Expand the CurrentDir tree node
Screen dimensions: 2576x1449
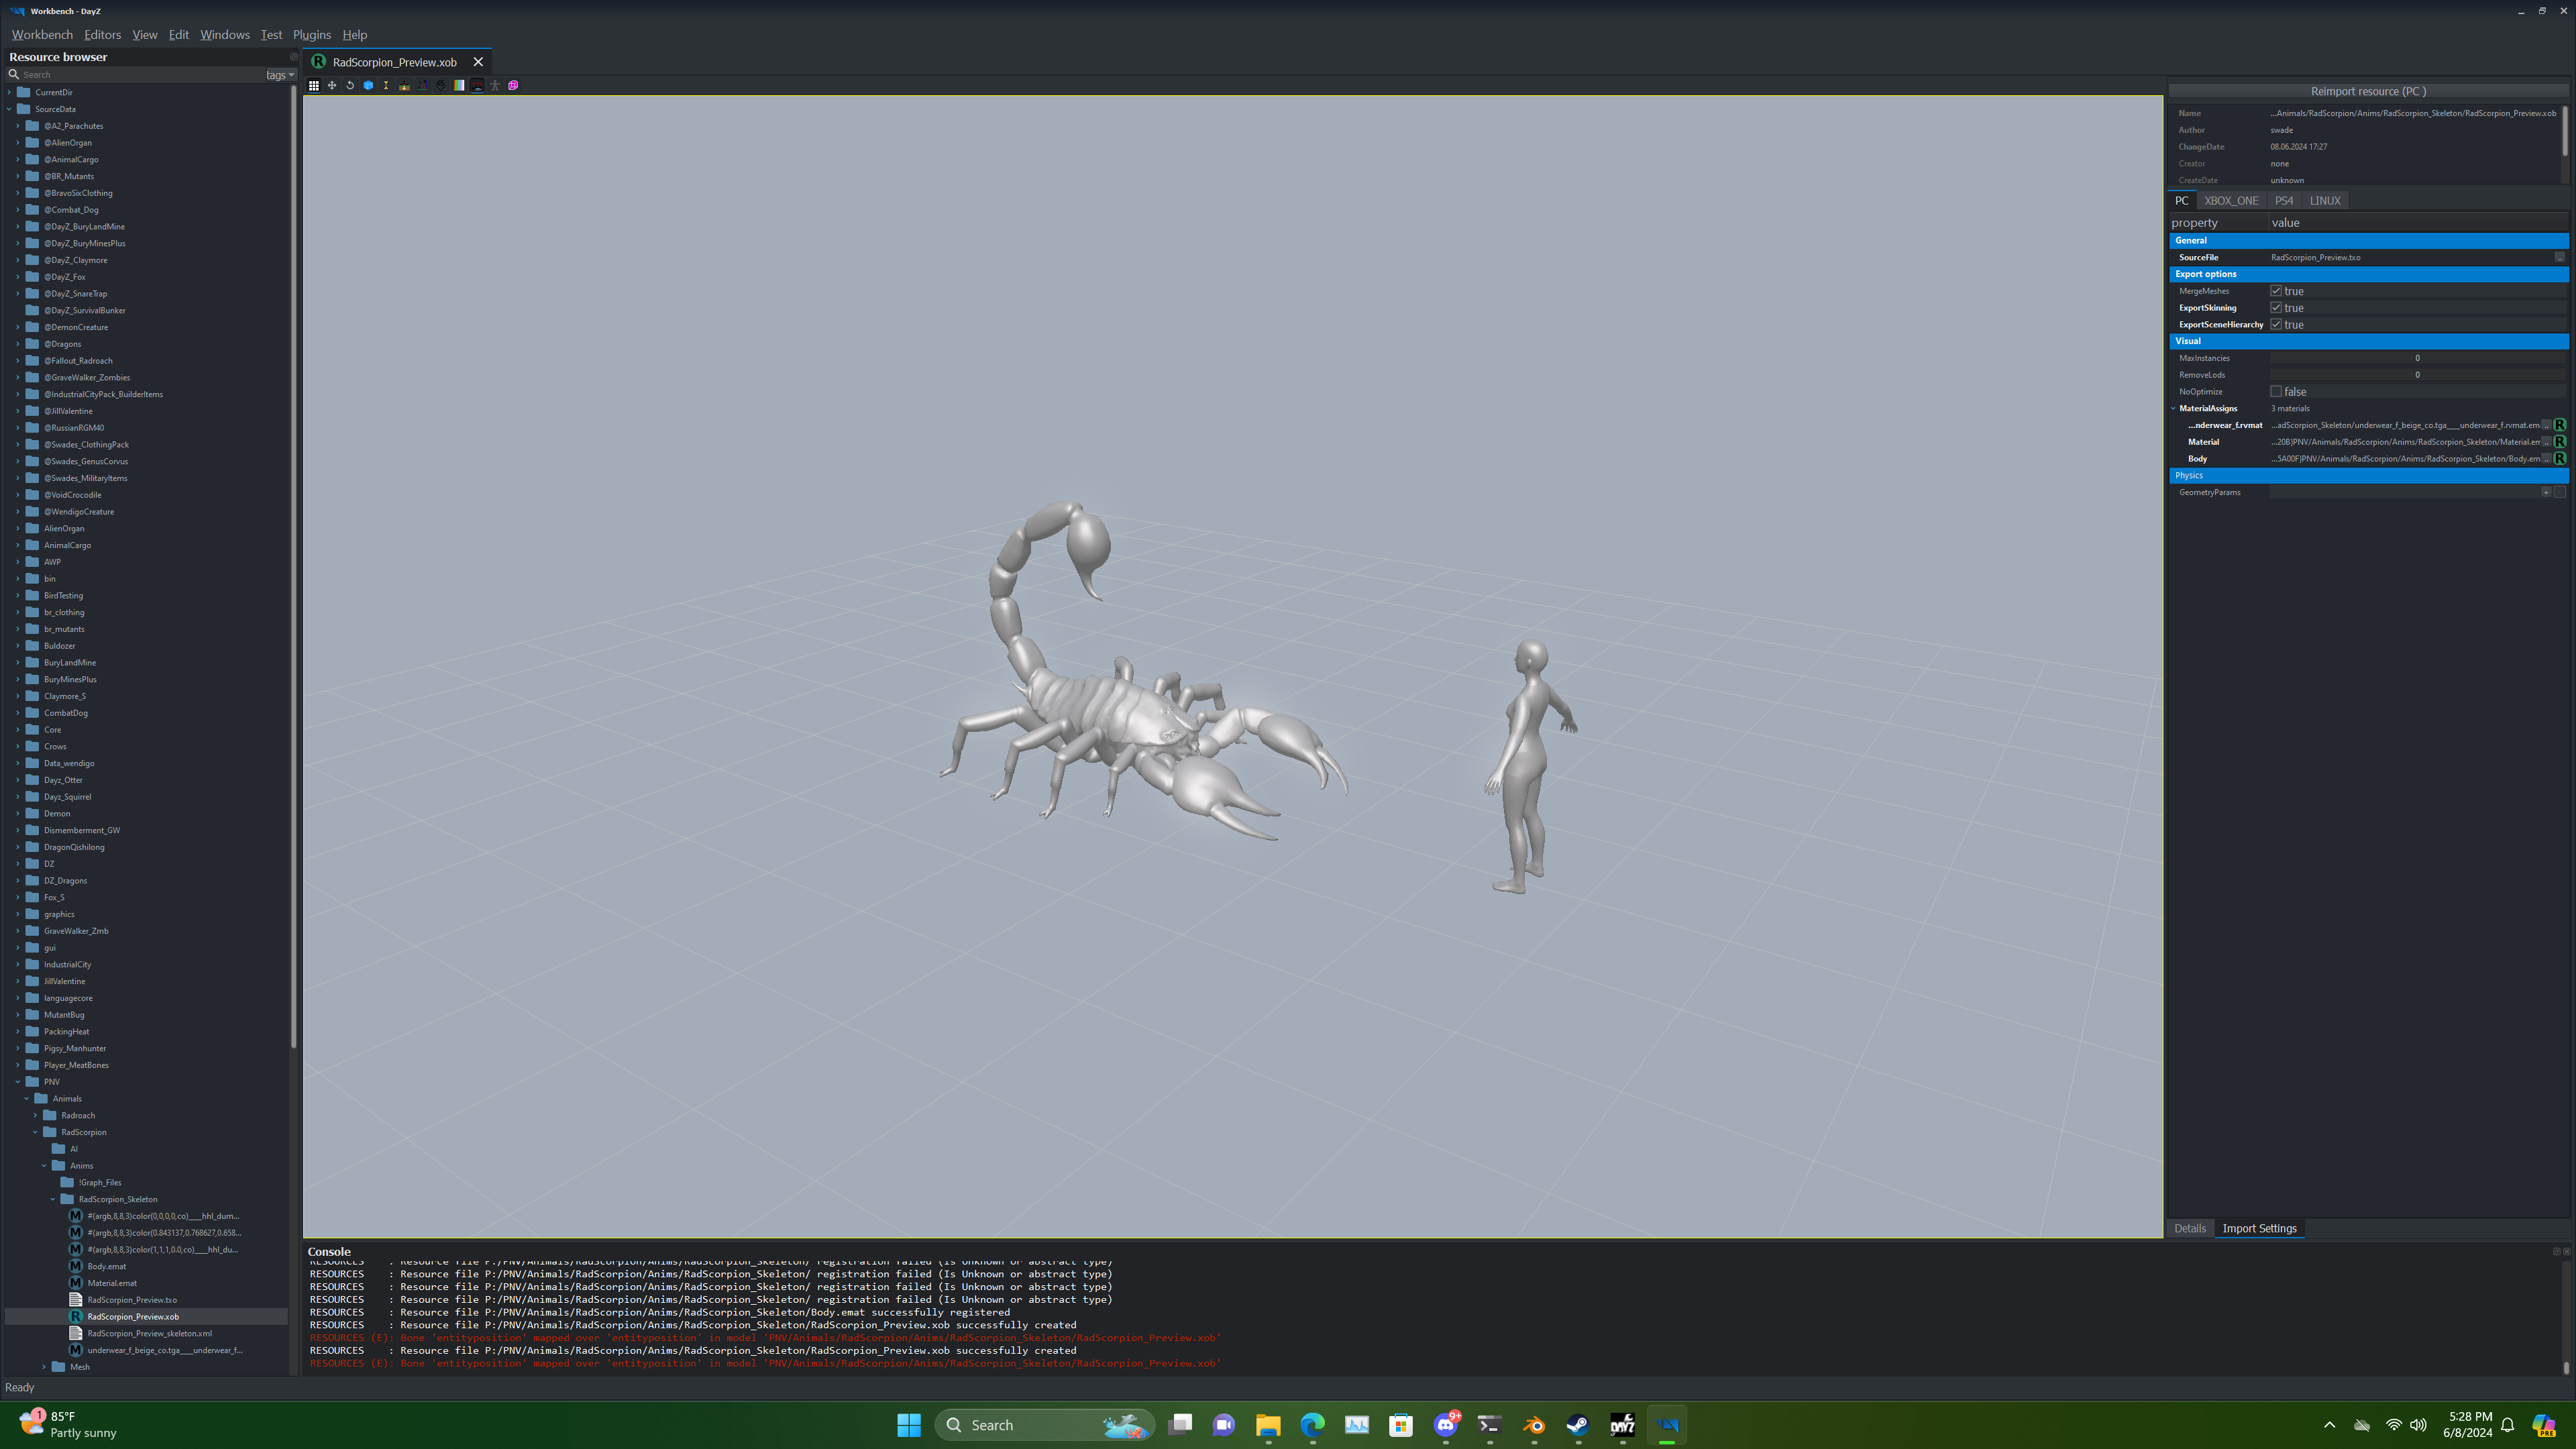tap(10, 92)
